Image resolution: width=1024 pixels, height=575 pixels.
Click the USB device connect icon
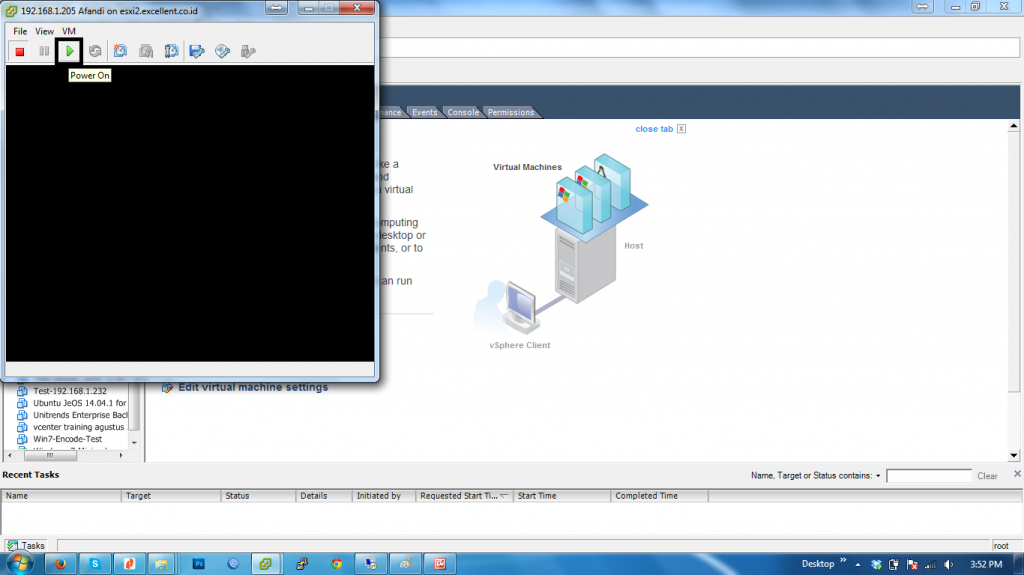(x=248, y=51)
